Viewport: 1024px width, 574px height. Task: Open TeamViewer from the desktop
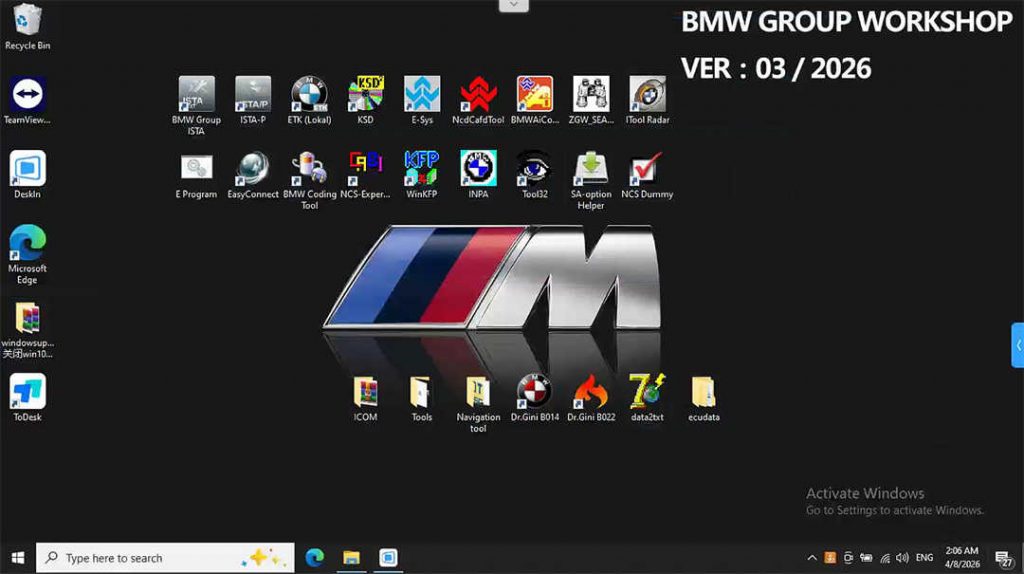pyautogui.click(x=27, y=96)
